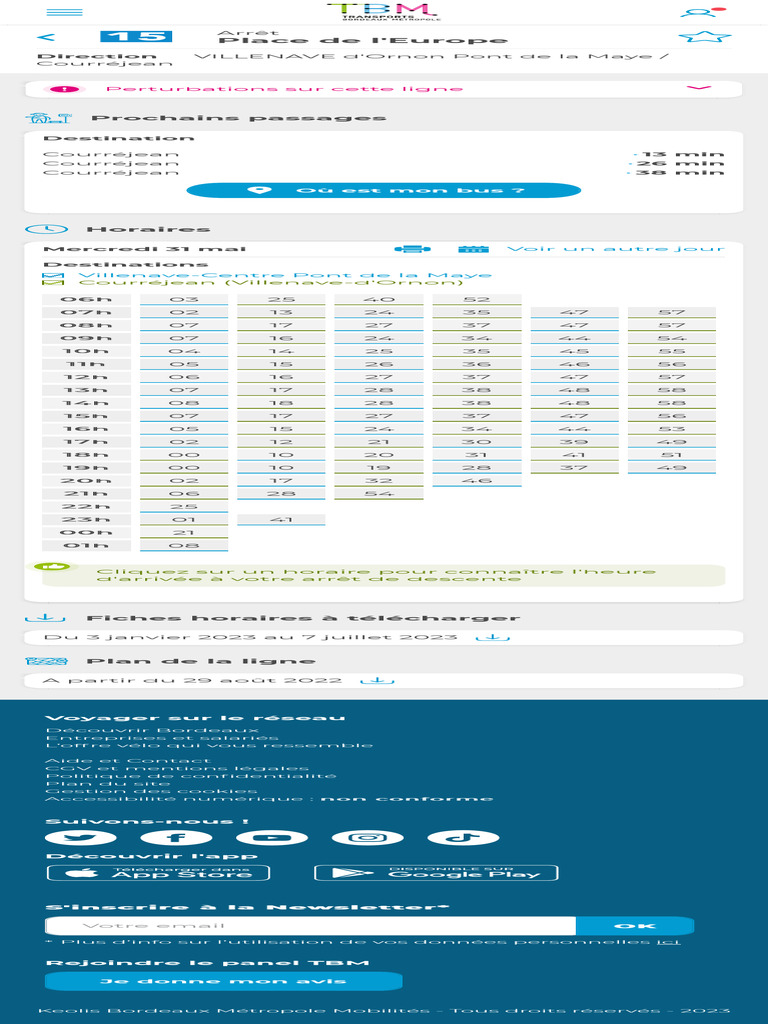This screenshot has width=768, height=1024.
Task: Download the timetable sheet January to July 2023
Action: [492, 637]
